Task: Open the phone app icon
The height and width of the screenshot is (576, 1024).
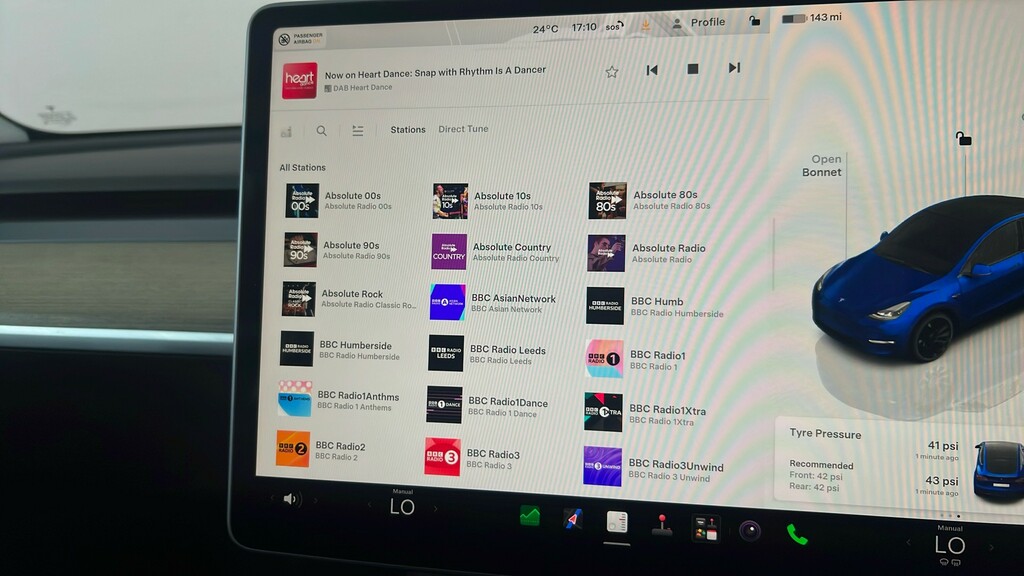Action: tap(797, 534)
